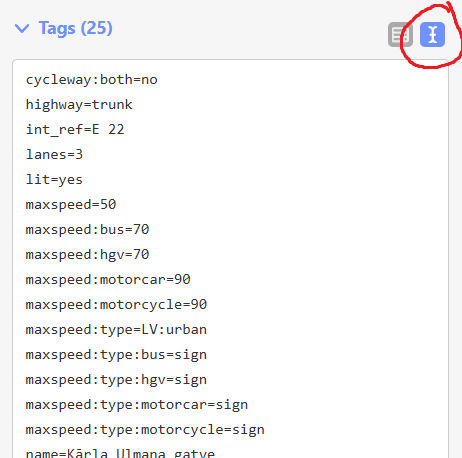Click the maxspeed:type:hgv=sign line
Screen dimensions: 462x458
pos(116,380)
